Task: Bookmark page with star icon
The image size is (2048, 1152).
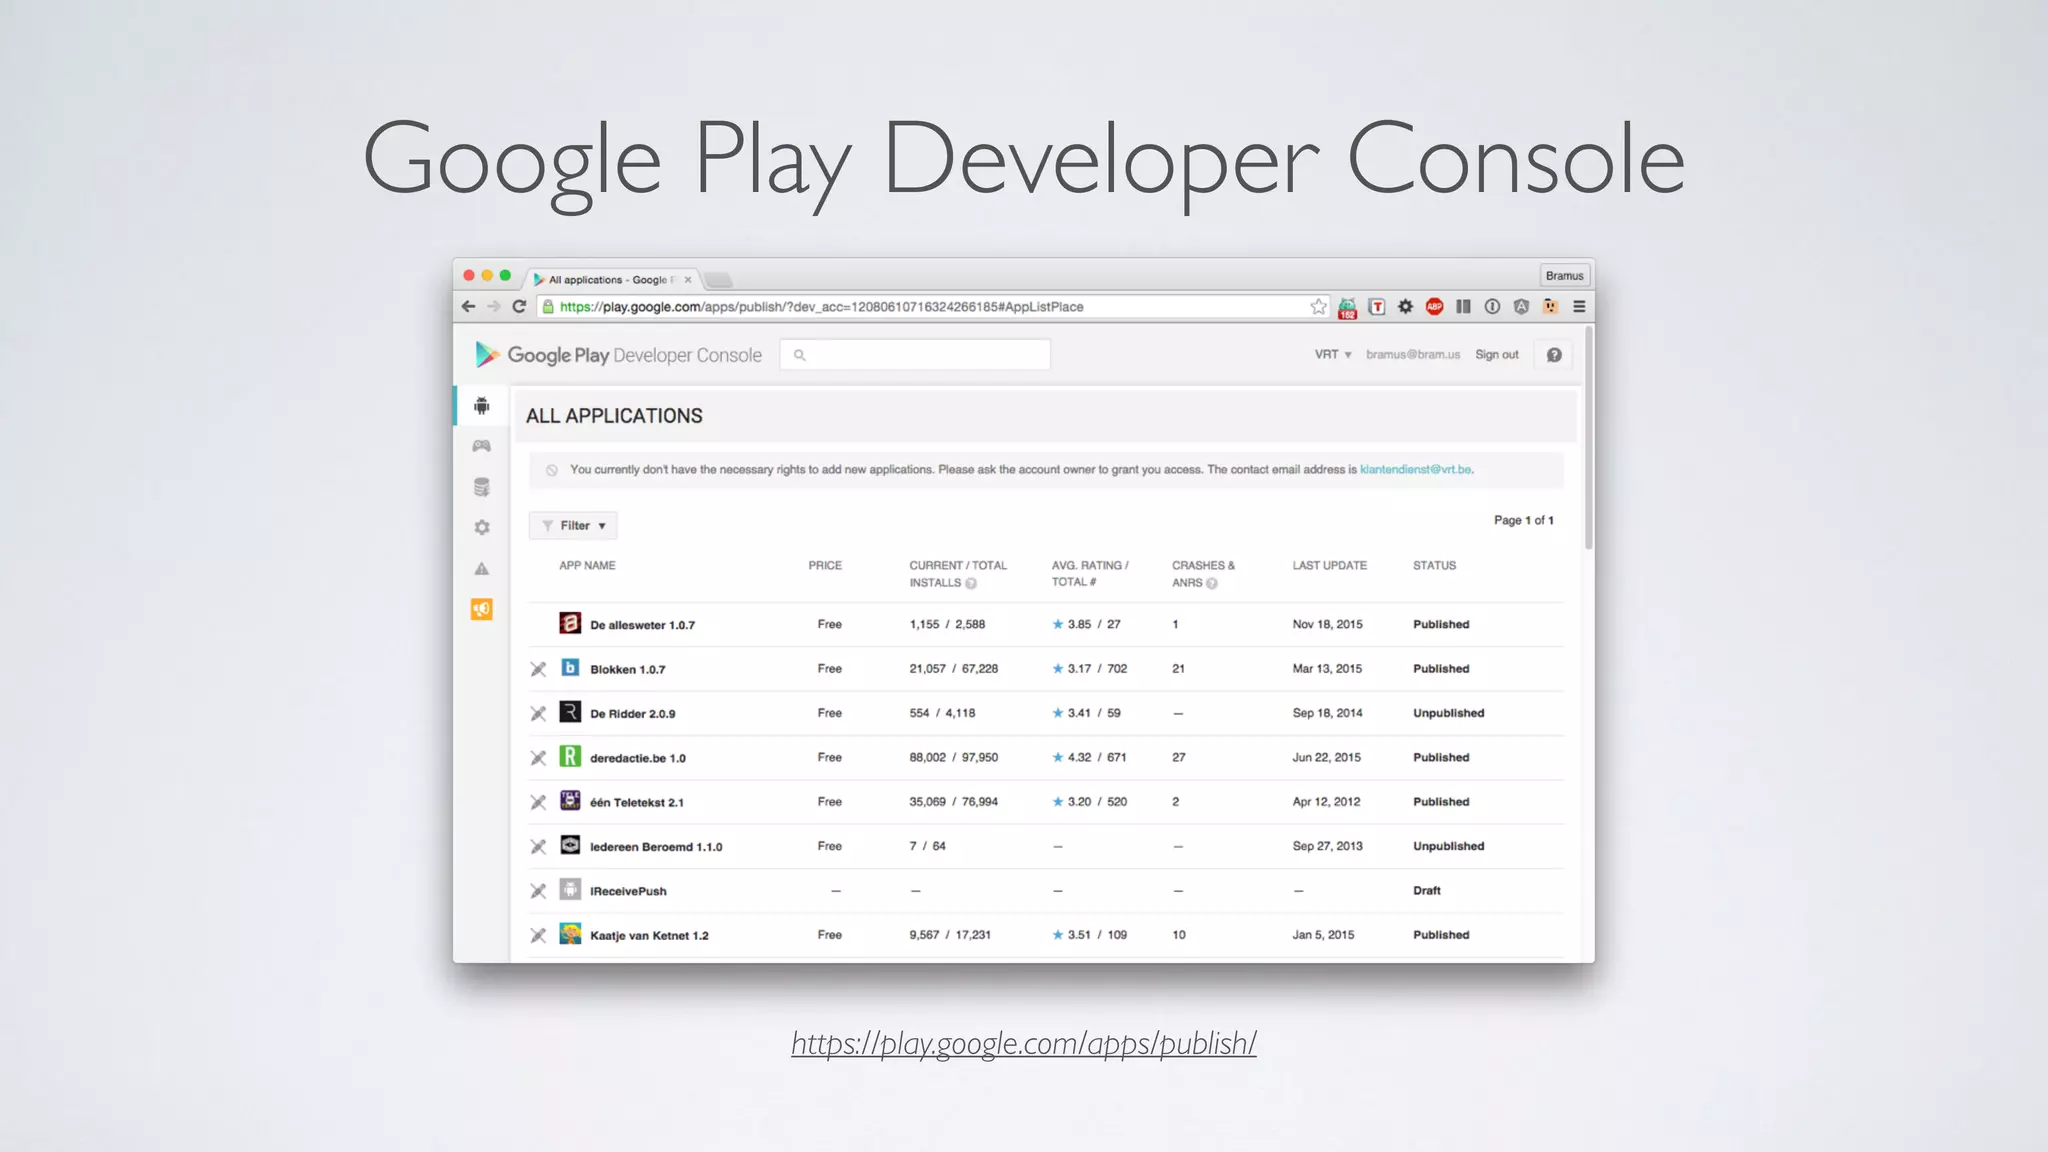Action: tap(1318, 307)
